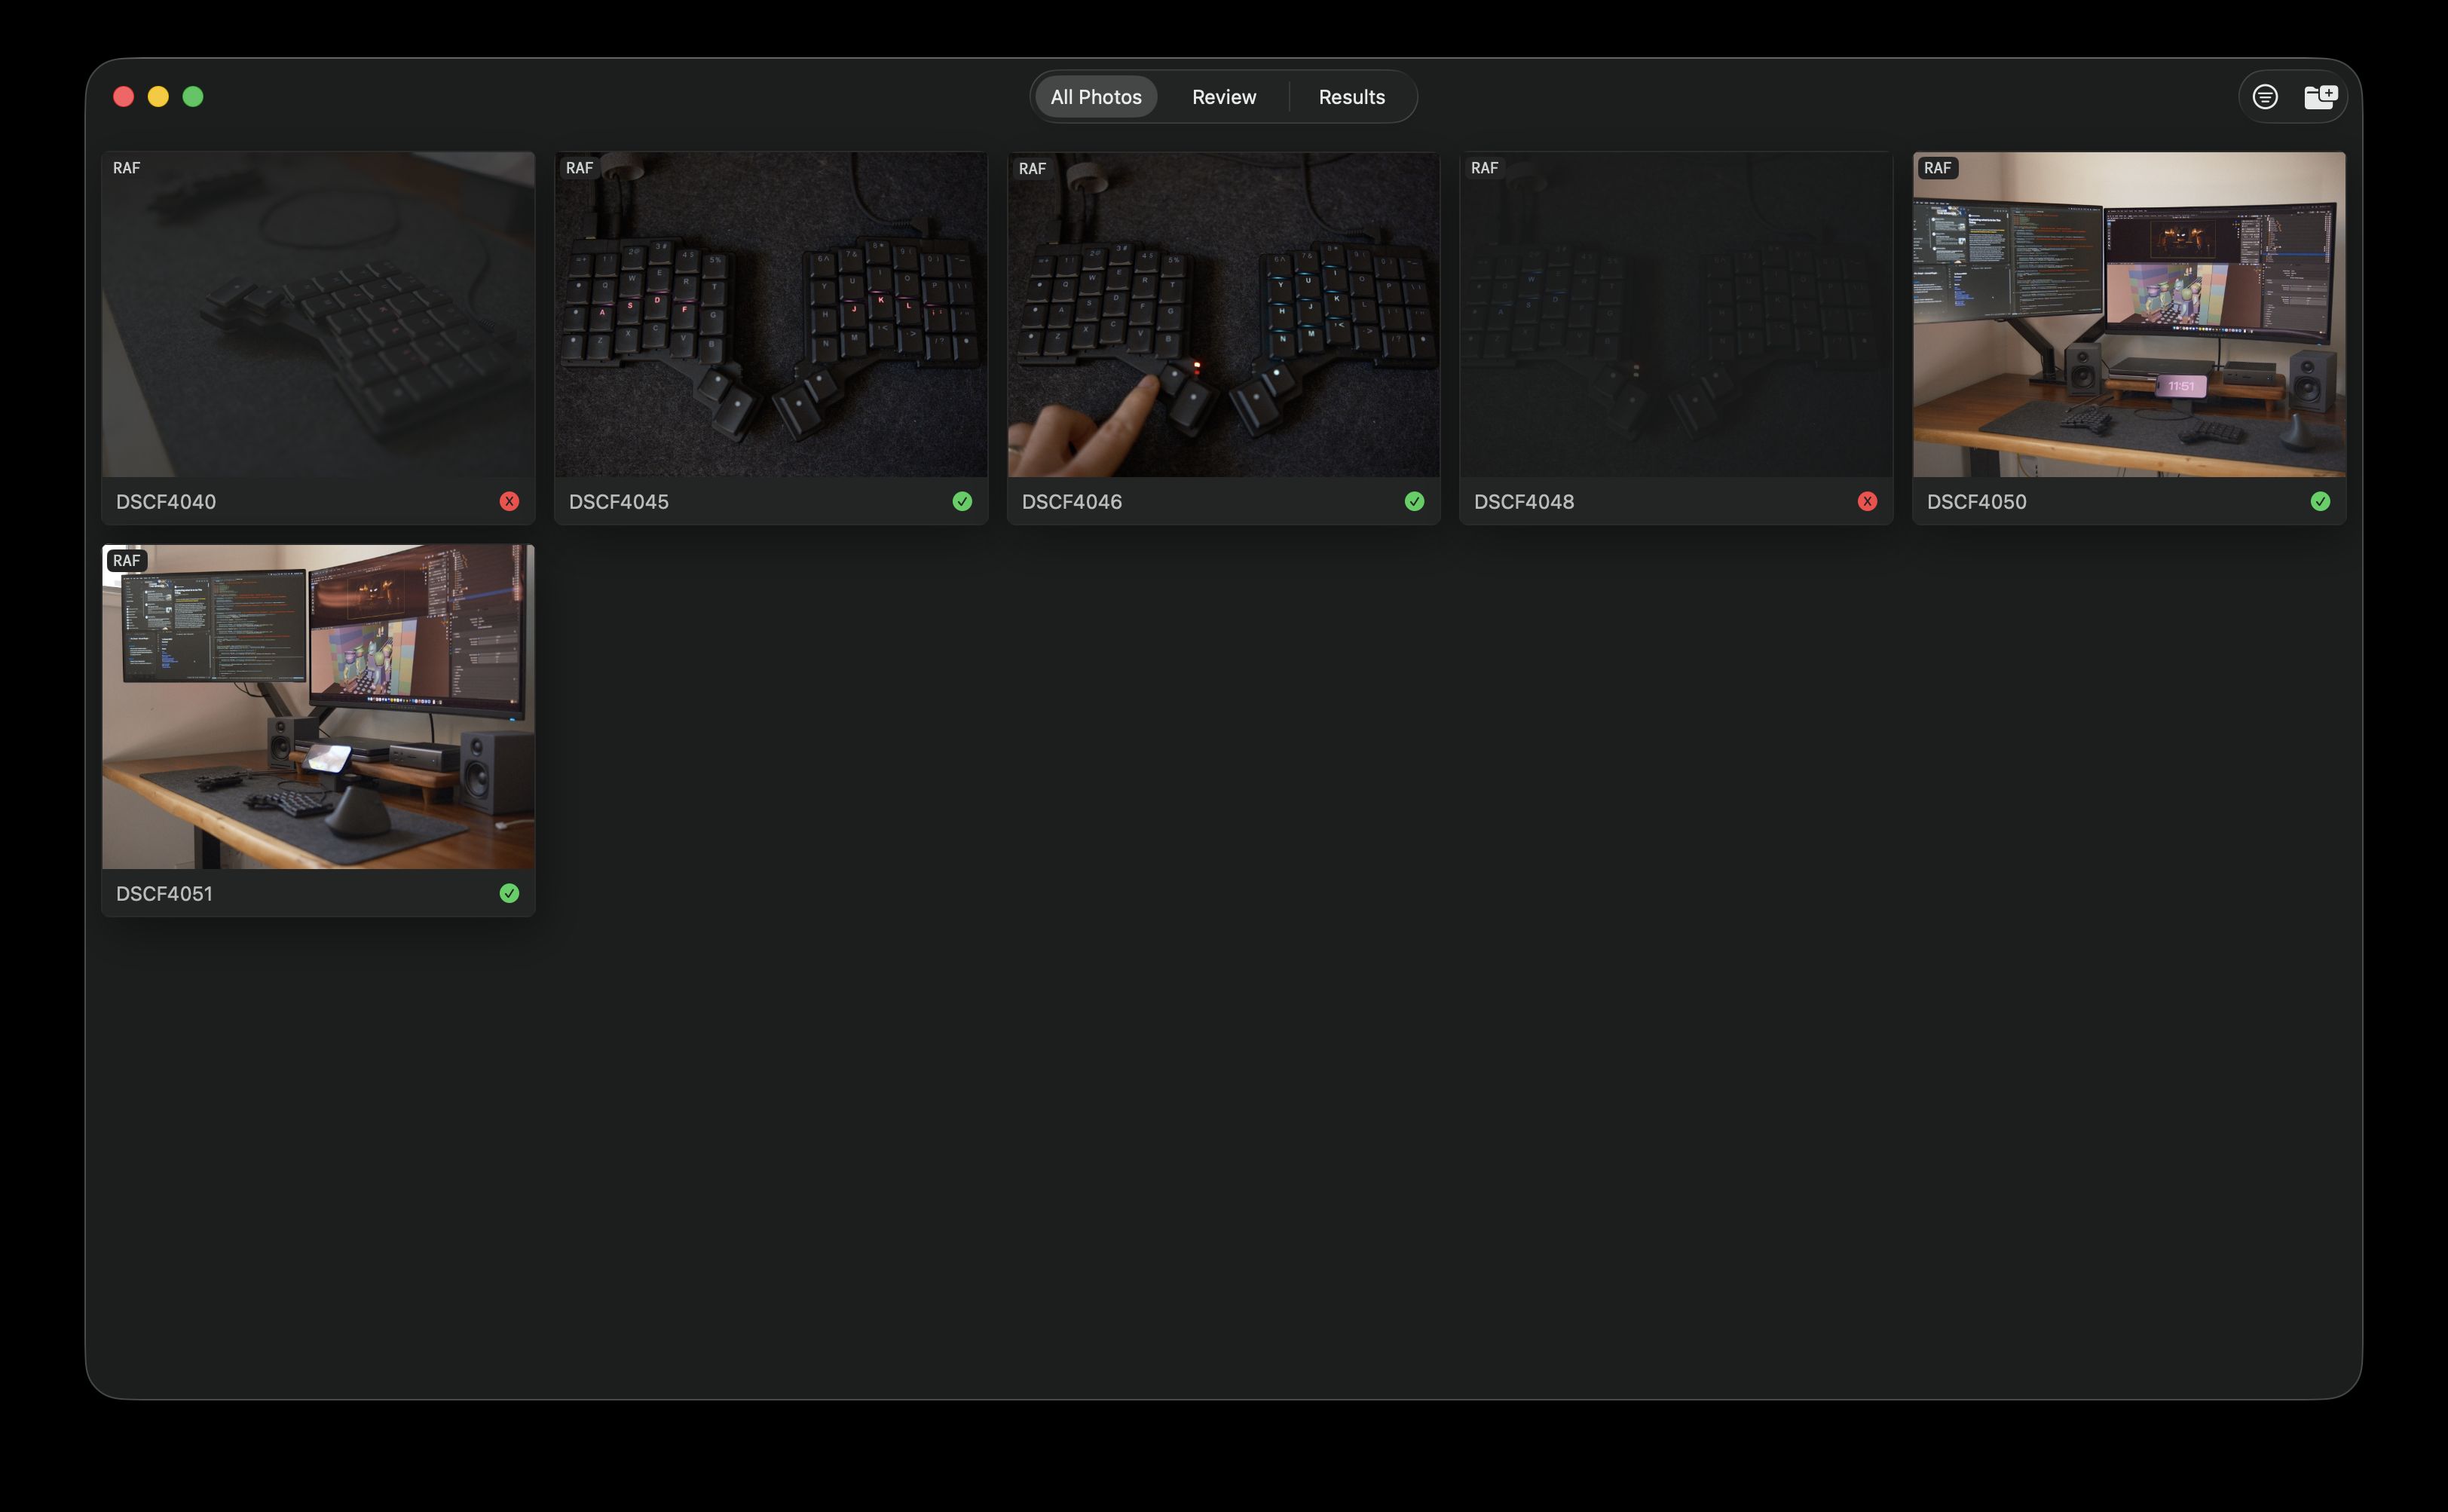Click the RAF badge on DSCF4045
The width and height of the screenshot is (2448, 1512).
579,168
